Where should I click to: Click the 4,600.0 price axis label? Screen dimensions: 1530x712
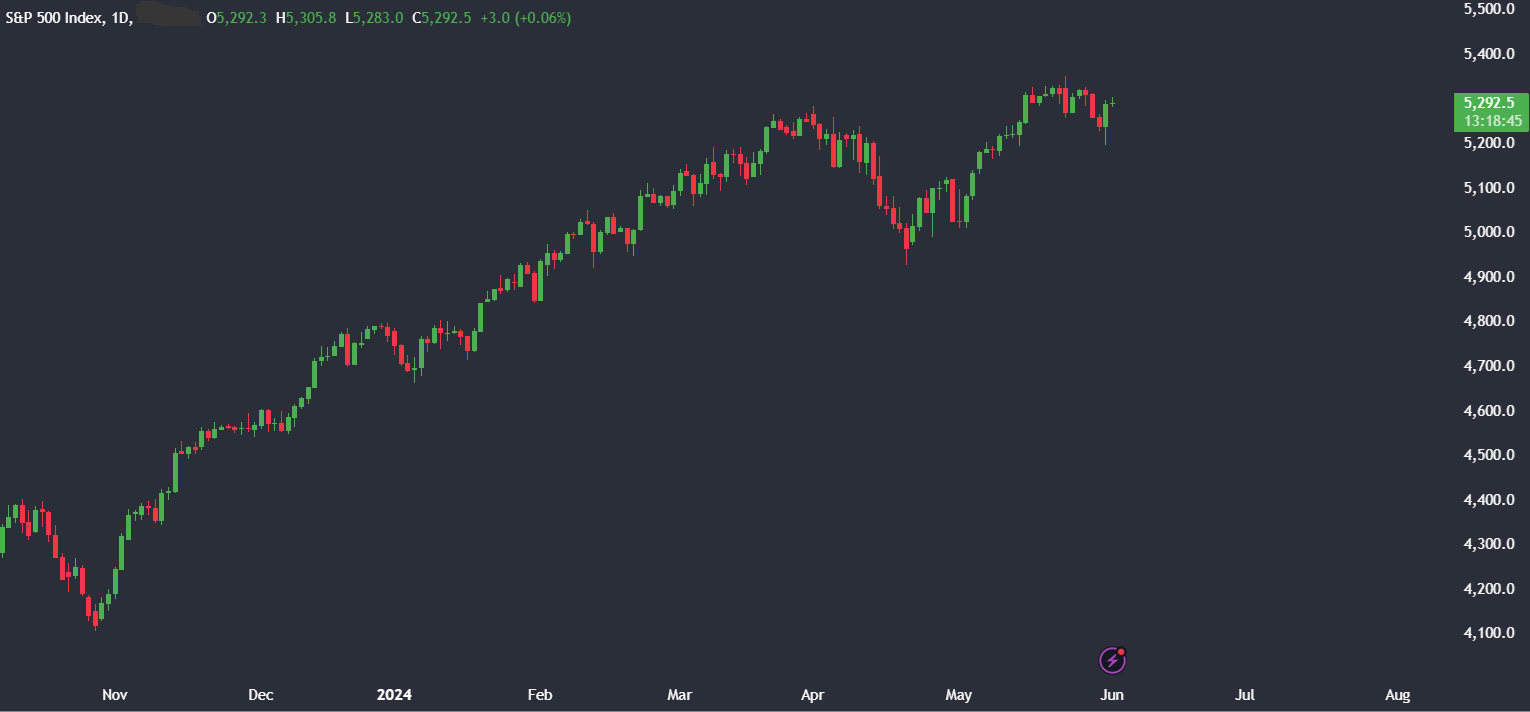1489,411
